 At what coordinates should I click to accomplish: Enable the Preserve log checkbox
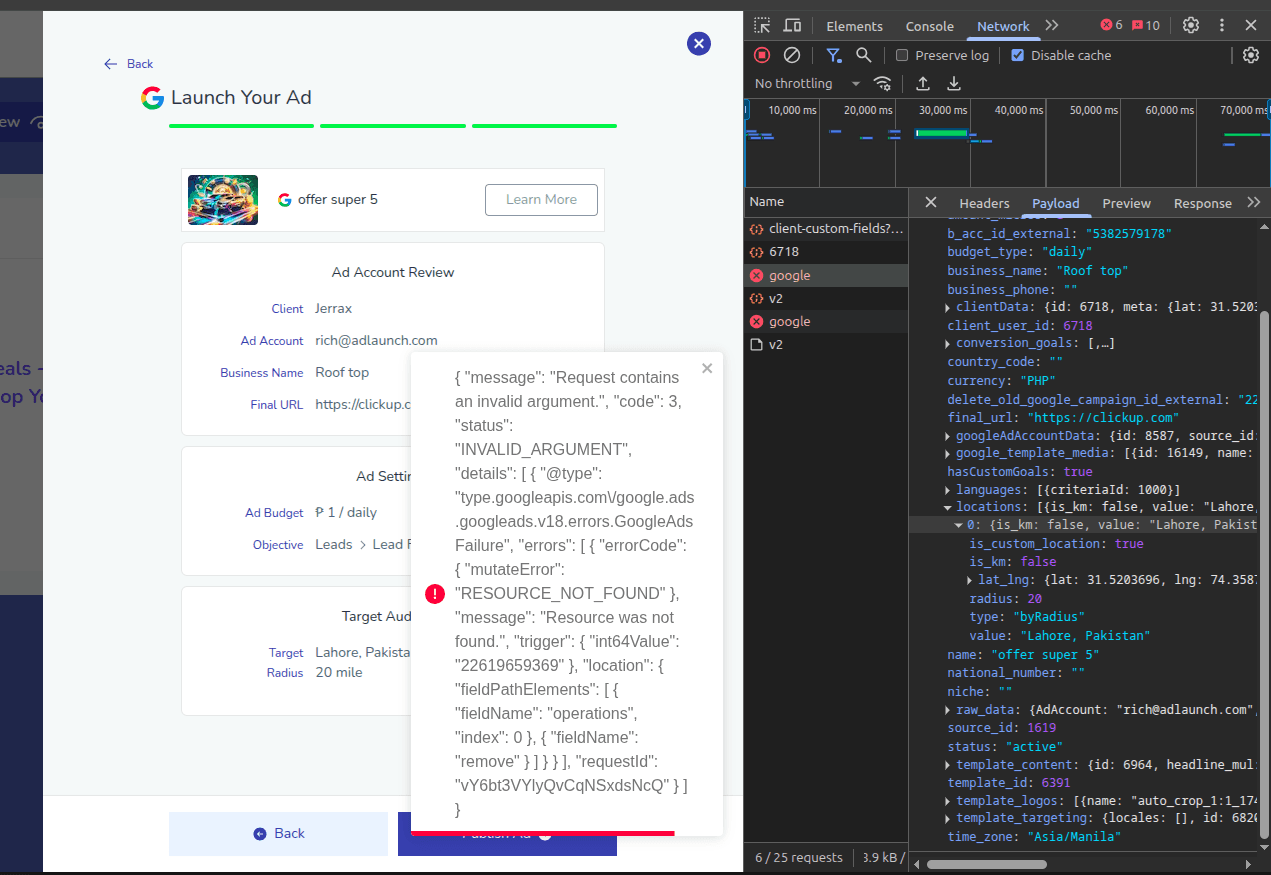pyautogui.click(x=902, y=56)
